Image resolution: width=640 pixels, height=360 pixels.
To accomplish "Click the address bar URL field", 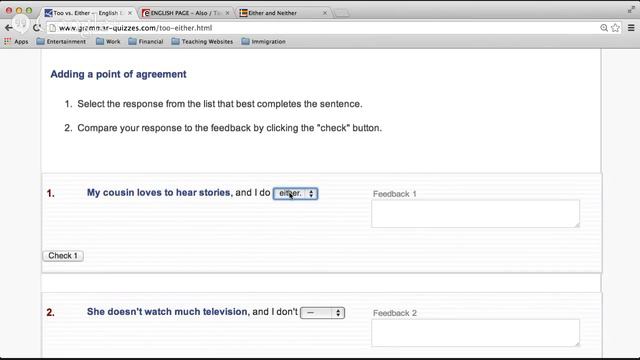I will click(x=322, y=28).
